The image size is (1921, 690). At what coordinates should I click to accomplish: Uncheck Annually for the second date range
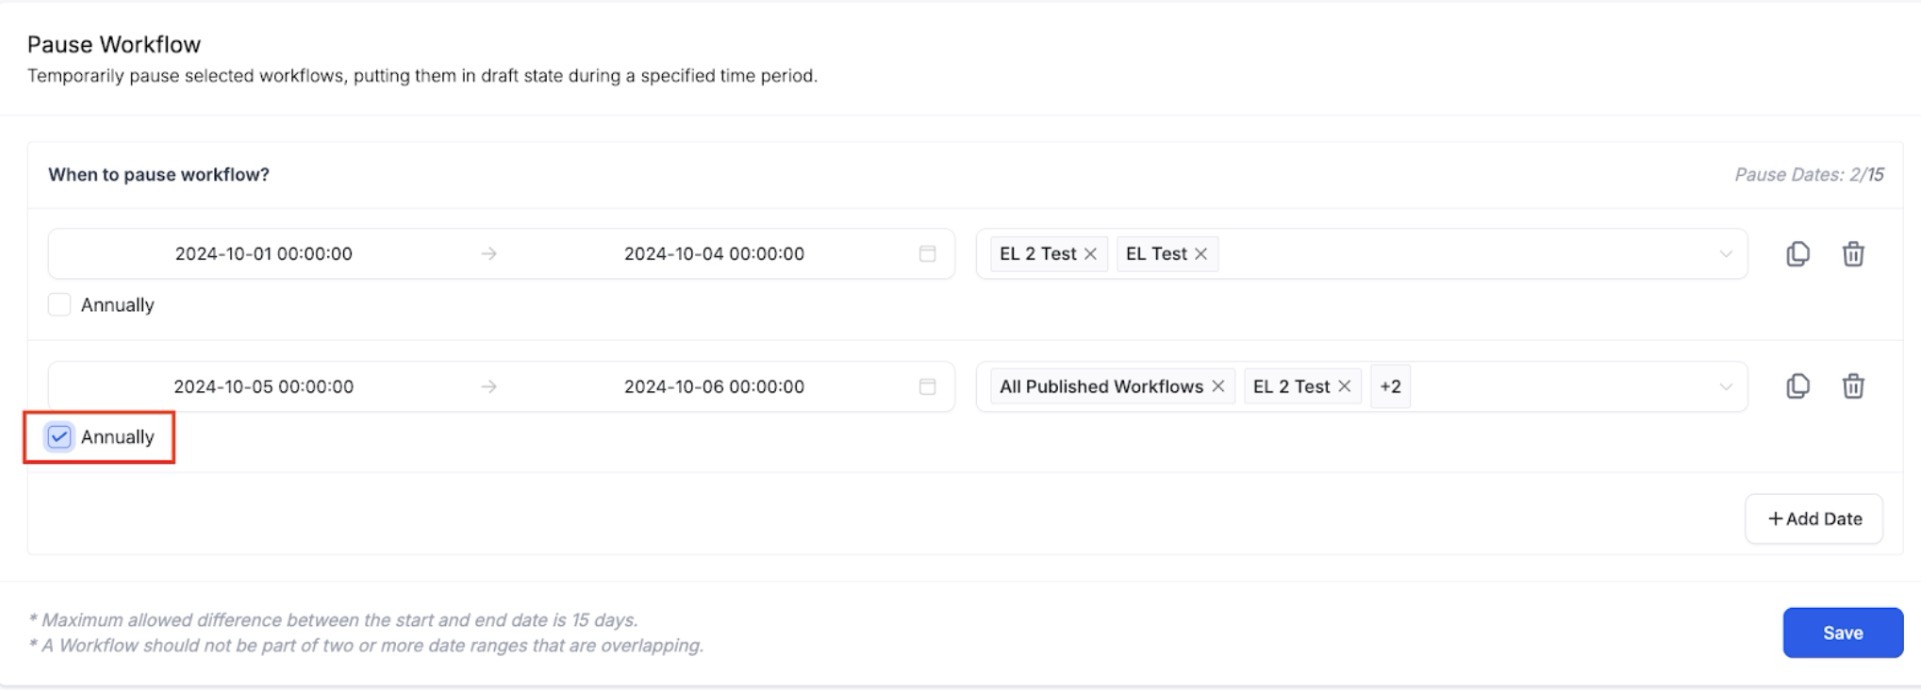(60, 437)
